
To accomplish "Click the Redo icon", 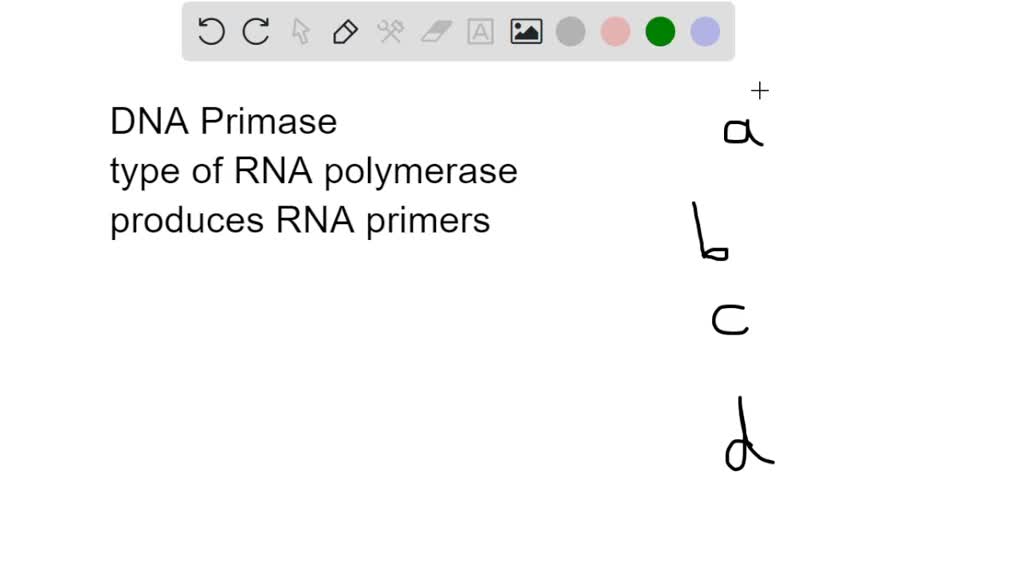I will pos(256,31).
